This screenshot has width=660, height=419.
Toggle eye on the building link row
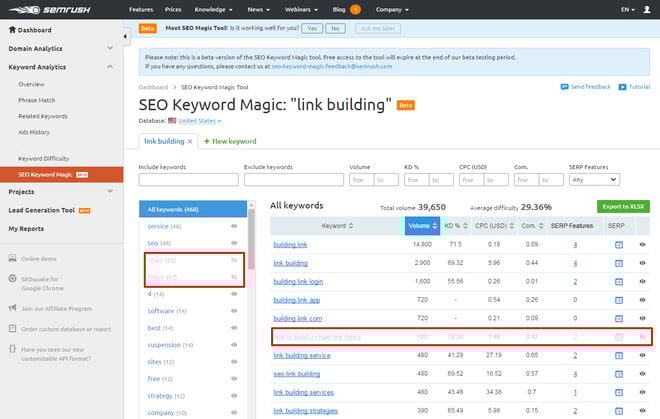642,244
